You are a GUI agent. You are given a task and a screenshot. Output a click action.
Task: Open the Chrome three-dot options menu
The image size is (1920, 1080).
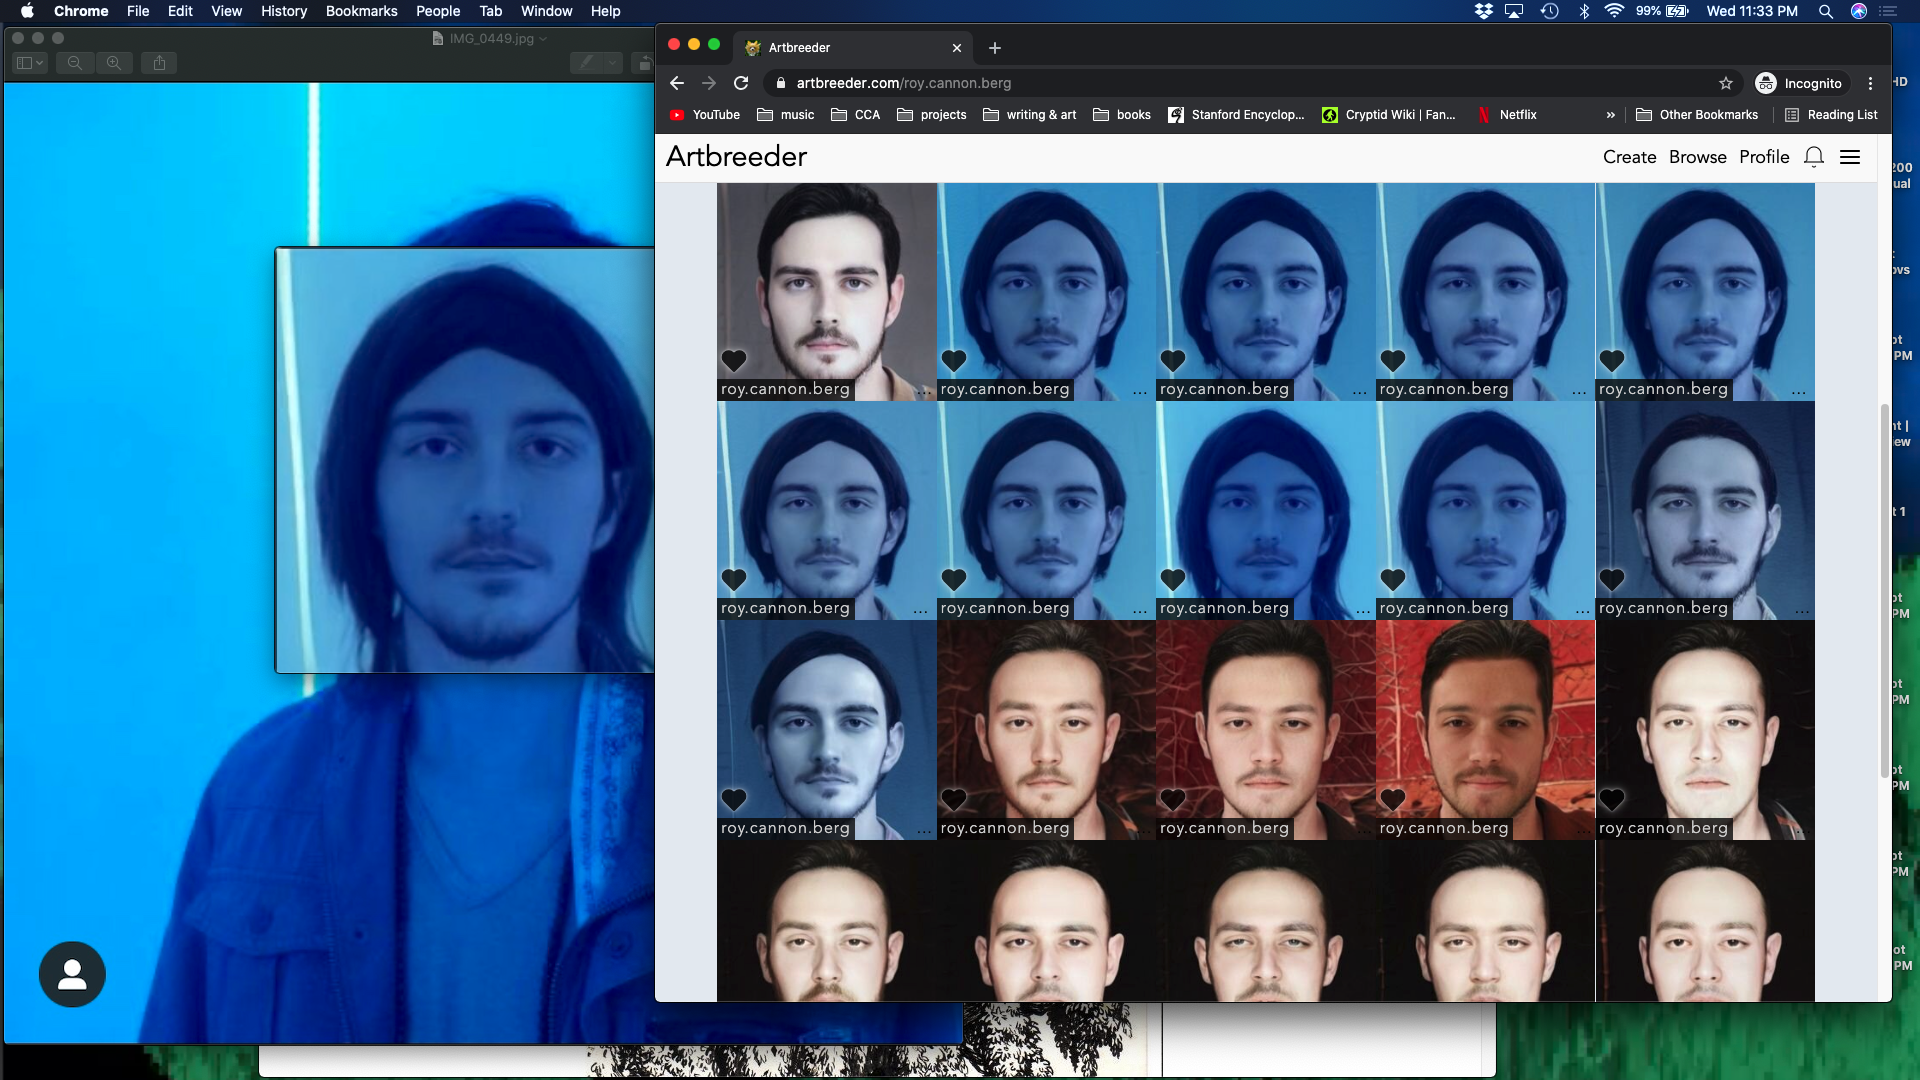tap(1870, 83)
